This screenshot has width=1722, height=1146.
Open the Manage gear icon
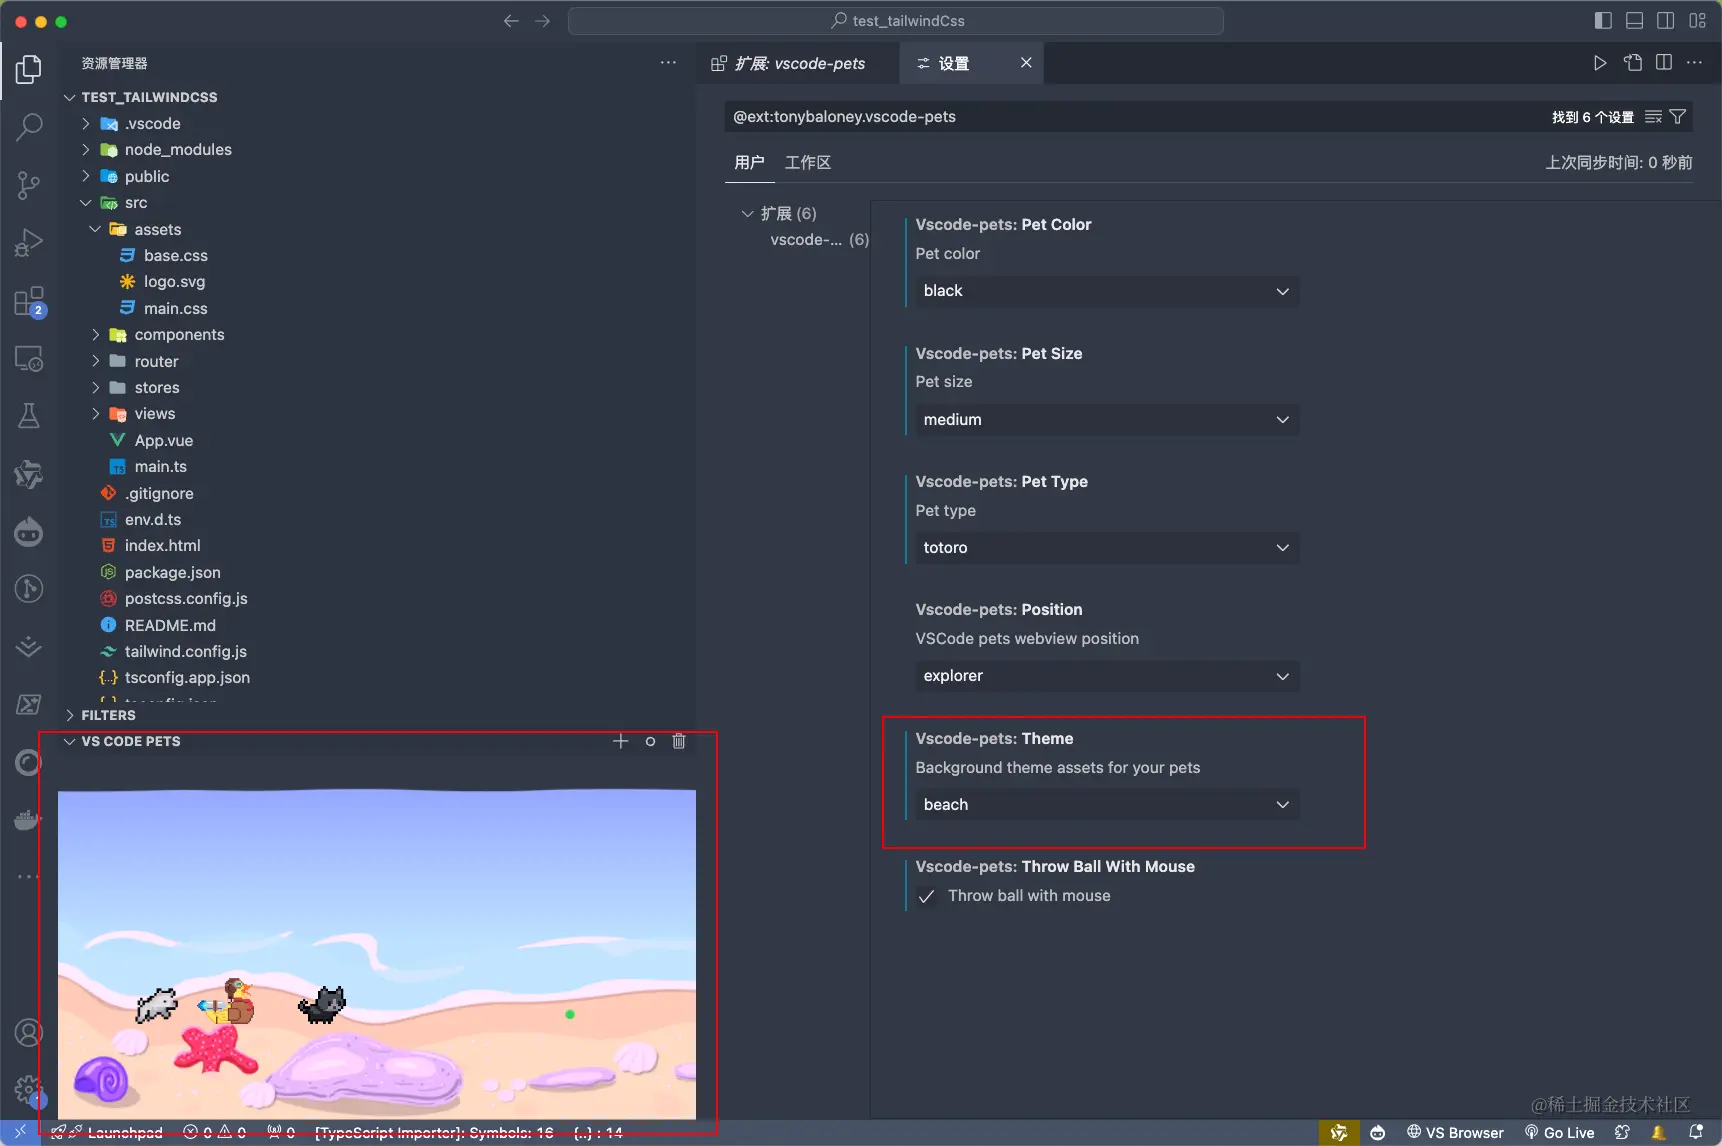29,1090
